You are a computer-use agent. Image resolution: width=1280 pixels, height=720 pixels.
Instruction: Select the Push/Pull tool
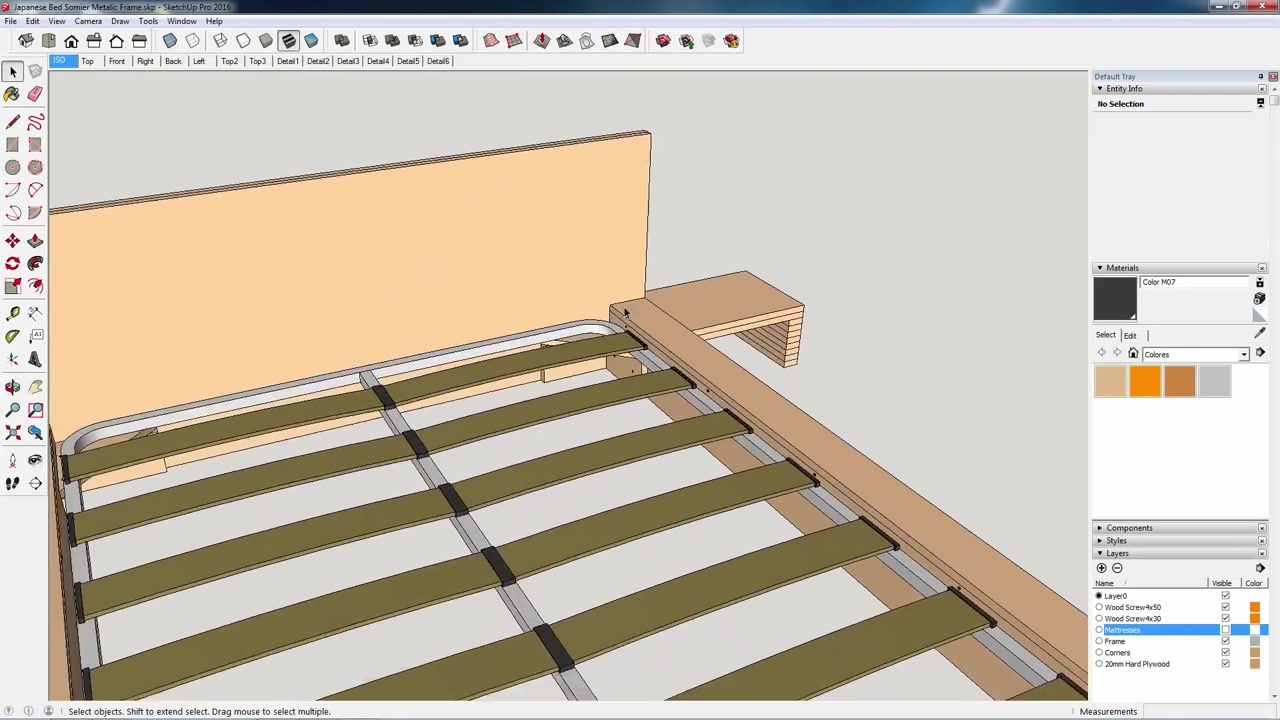pos(35,241)
